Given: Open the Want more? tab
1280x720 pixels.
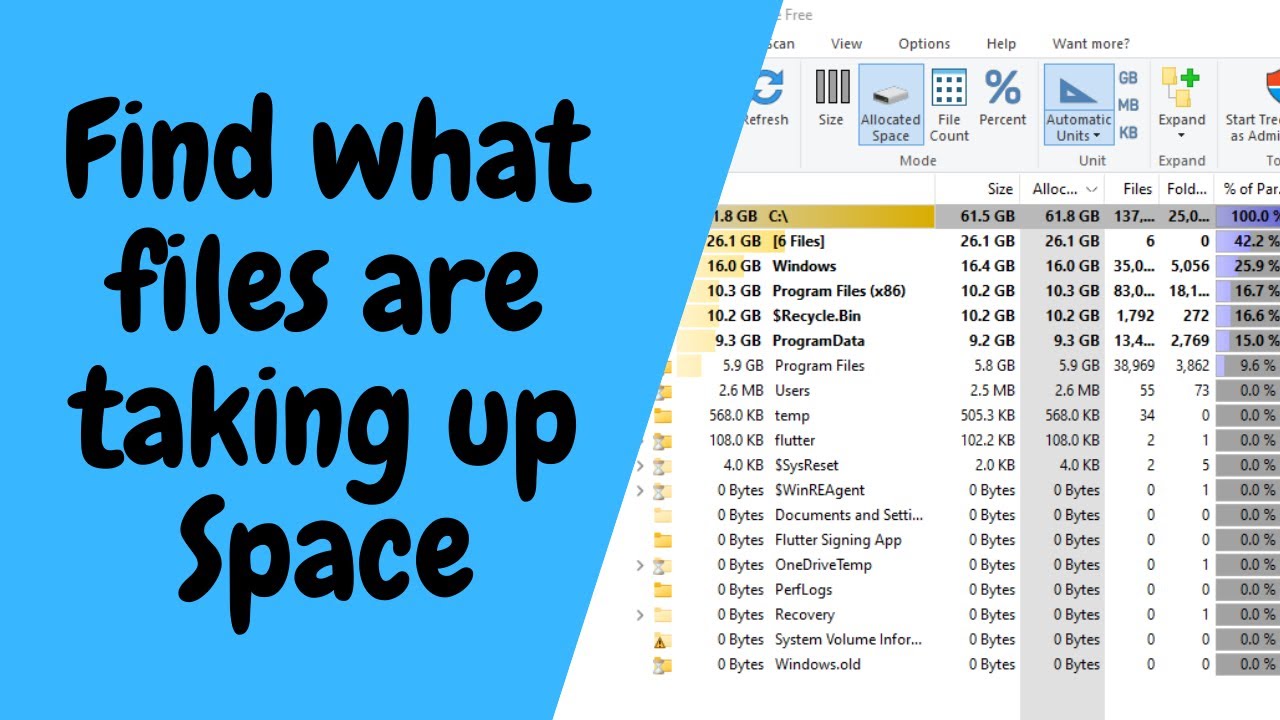Looking at the screenshot, I should [x=1091, y=44].
